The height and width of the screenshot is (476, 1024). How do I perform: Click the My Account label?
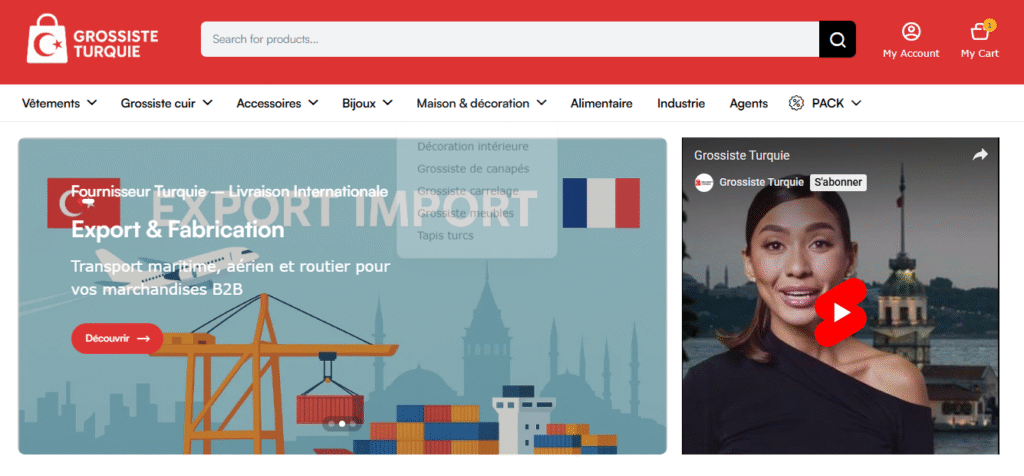click(911, 54)
